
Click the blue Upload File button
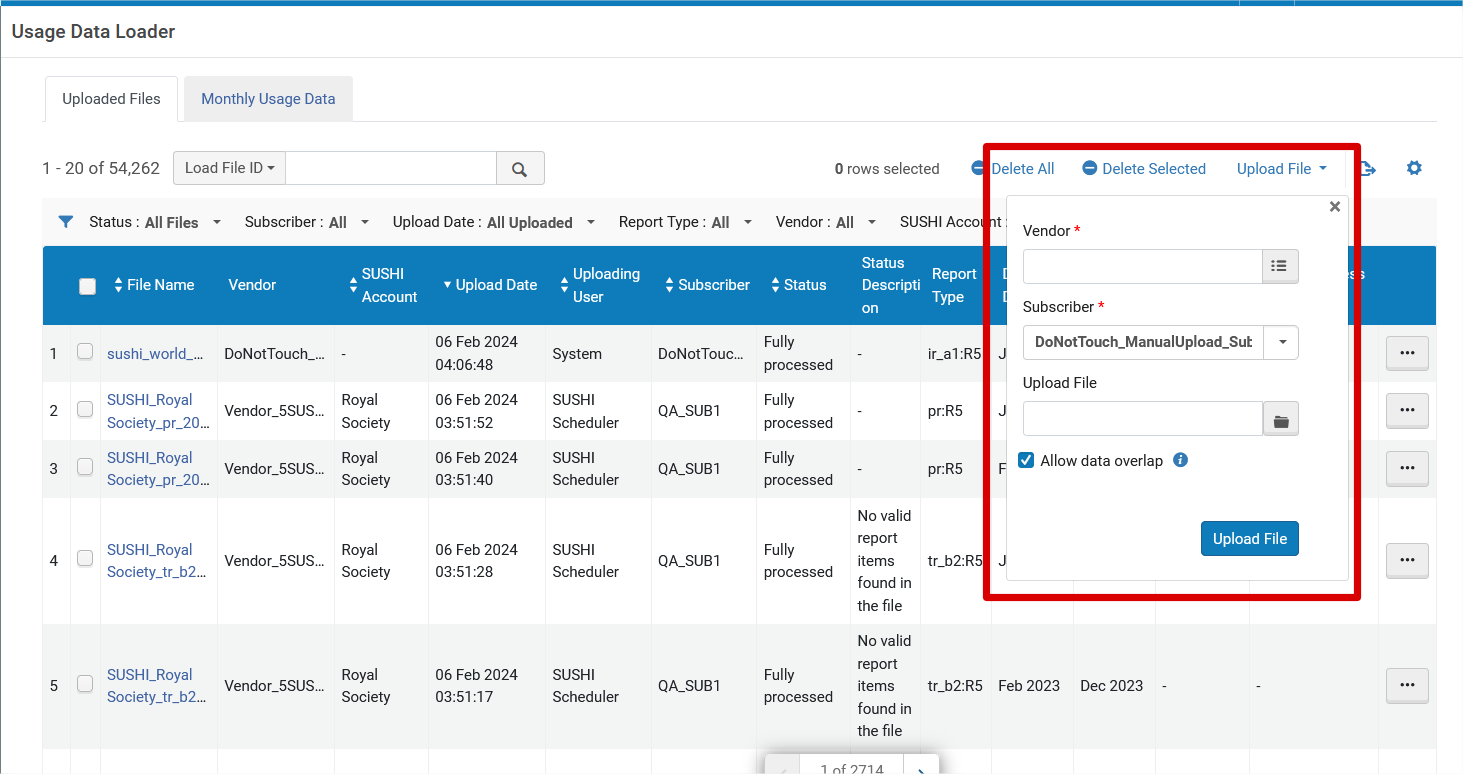(x=1249, y=539)
